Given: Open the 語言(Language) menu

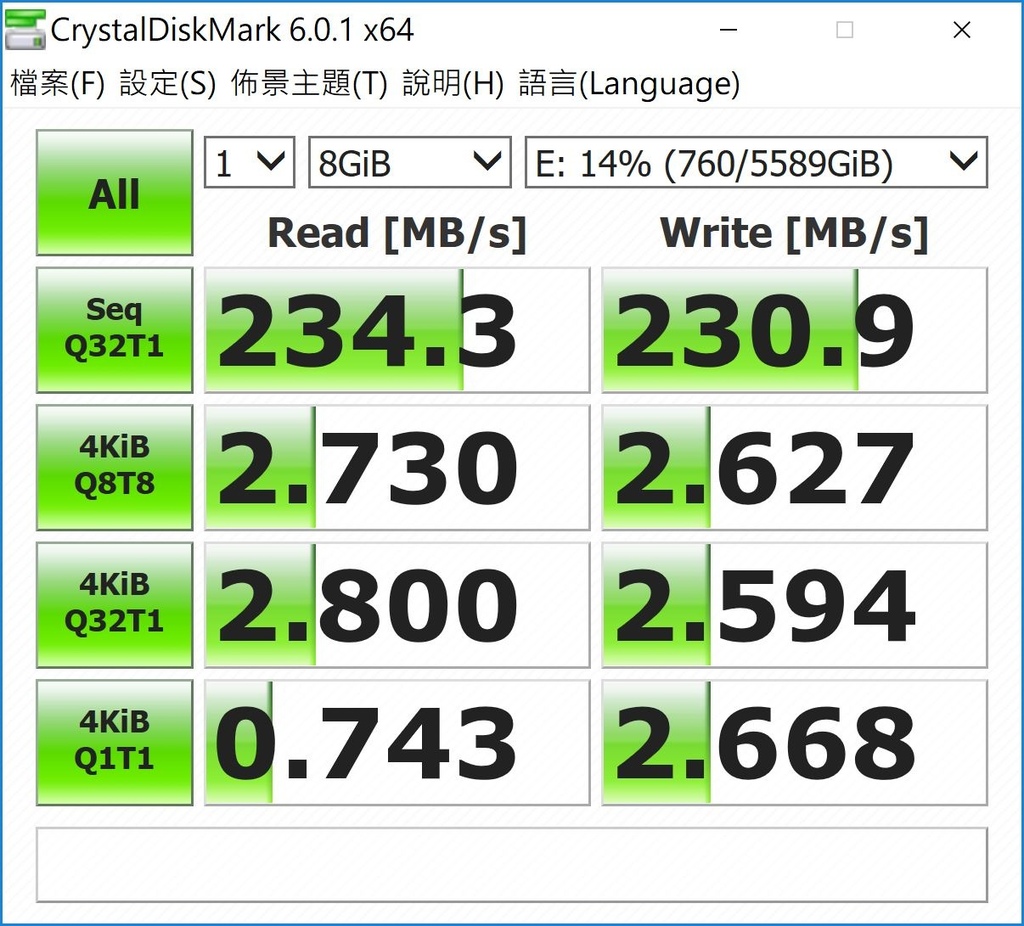Looking at the screenshot, I should (x=629, y=84).
